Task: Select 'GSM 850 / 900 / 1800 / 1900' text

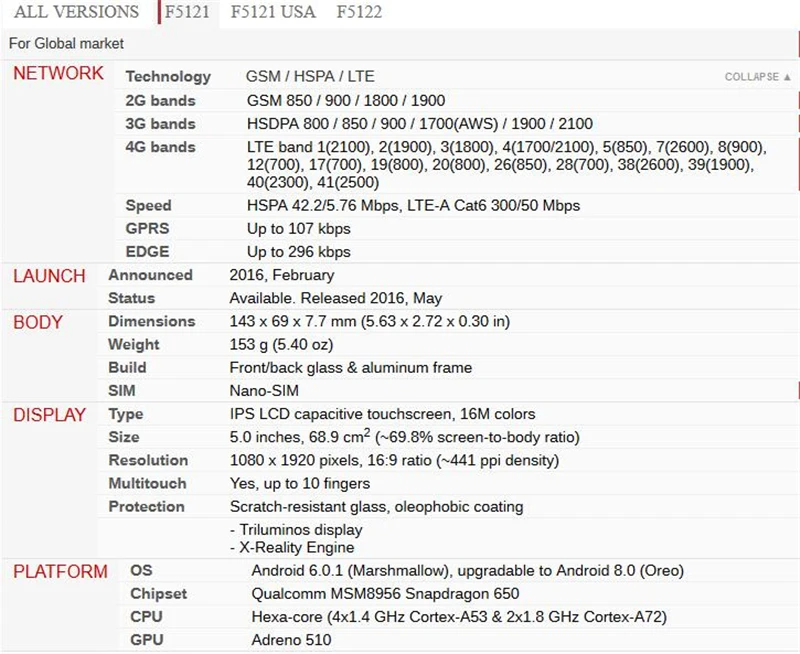Action: point(346,100)
